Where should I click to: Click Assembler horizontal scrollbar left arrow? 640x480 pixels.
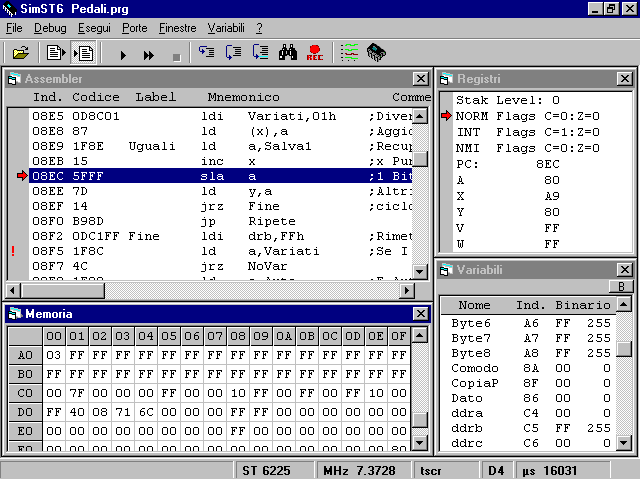point(13,291)
